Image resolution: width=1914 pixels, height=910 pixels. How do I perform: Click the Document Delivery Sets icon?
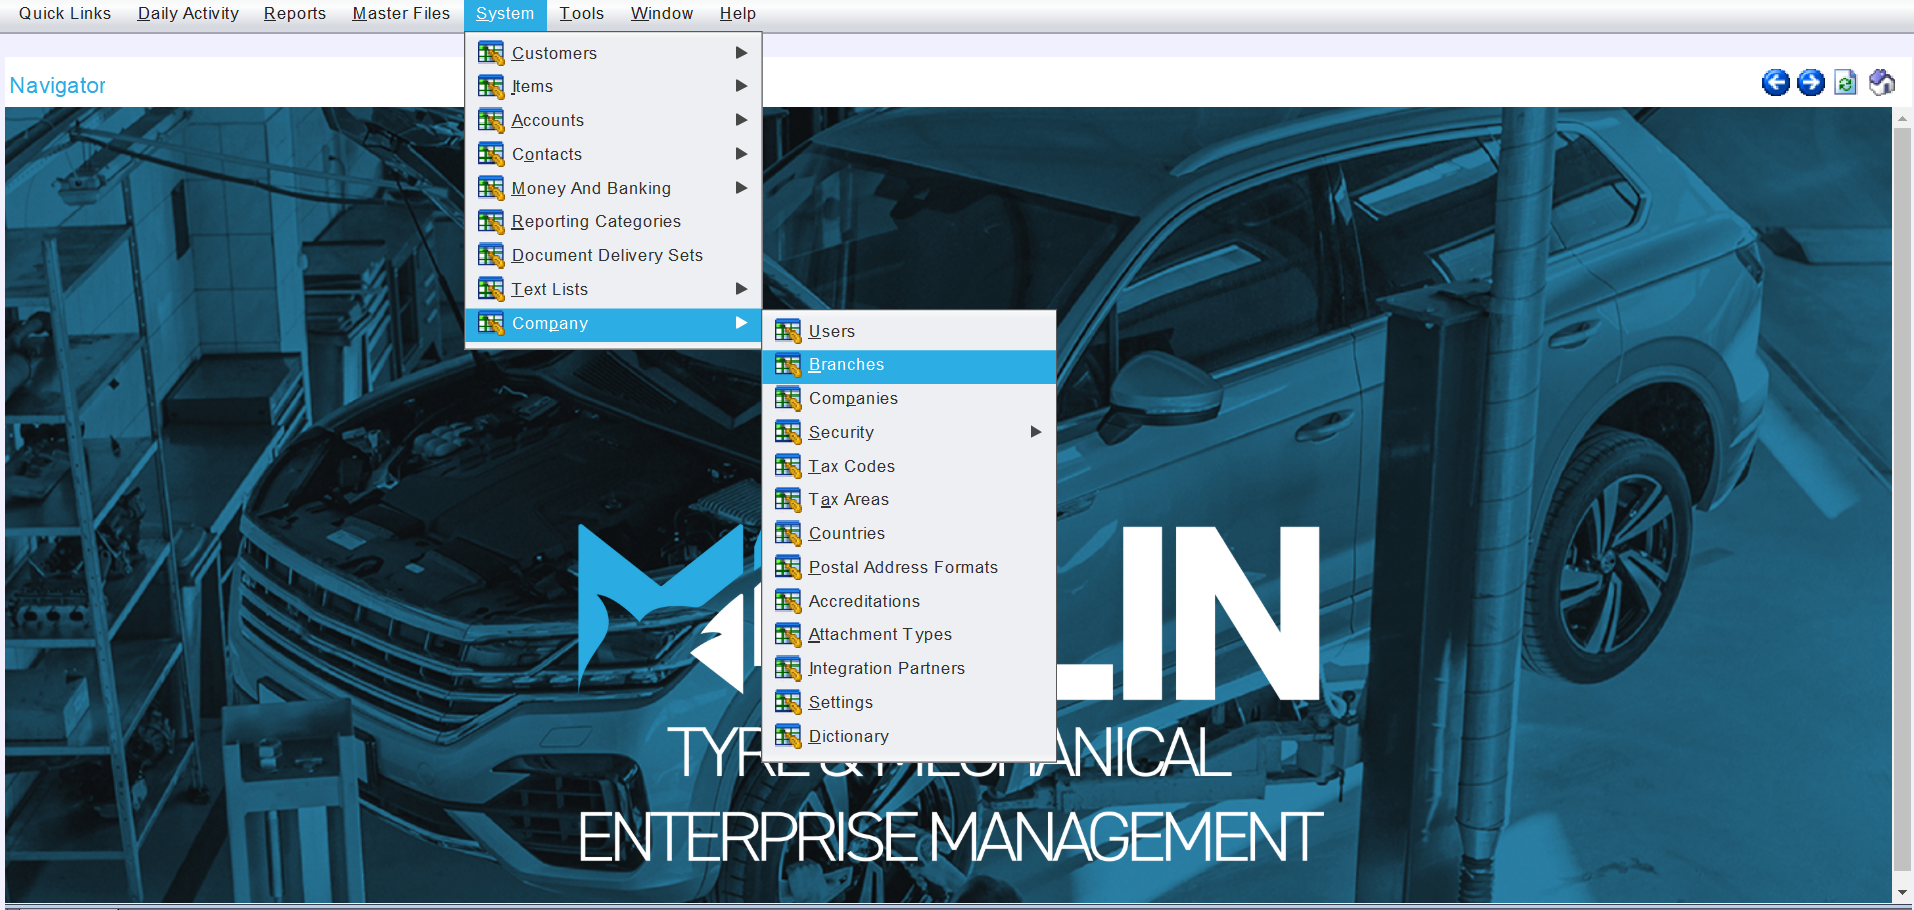pyautogui.click(x=491, y=255)
